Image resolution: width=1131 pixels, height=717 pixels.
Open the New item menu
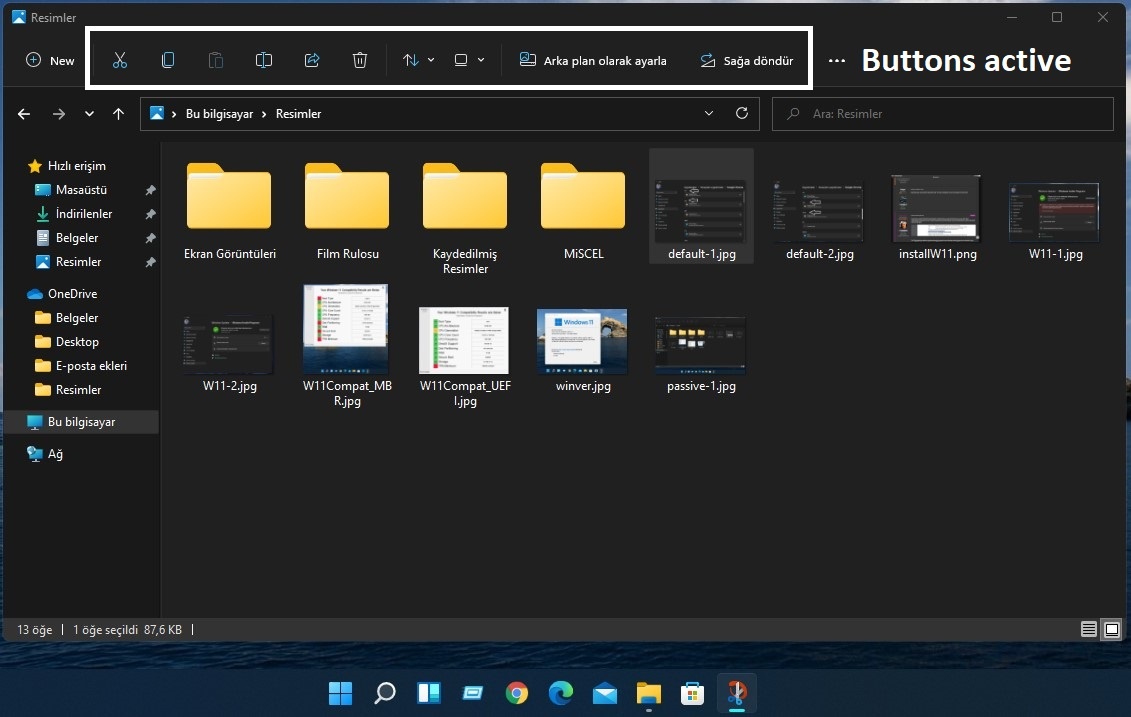[50, 60]
